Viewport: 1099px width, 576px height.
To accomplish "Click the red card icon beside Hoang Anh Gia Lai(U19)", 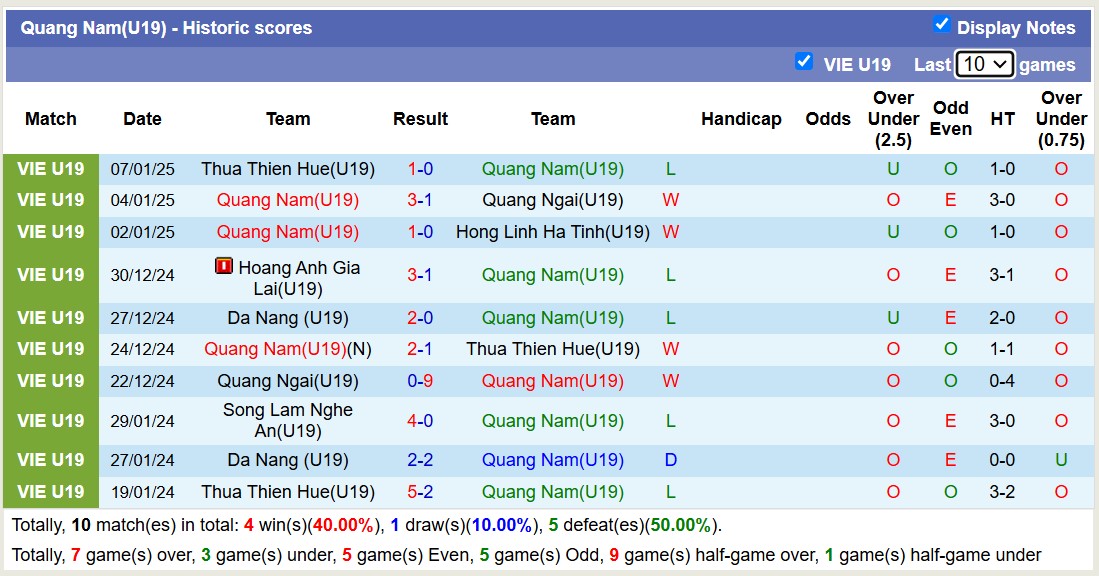I will 224,266.
